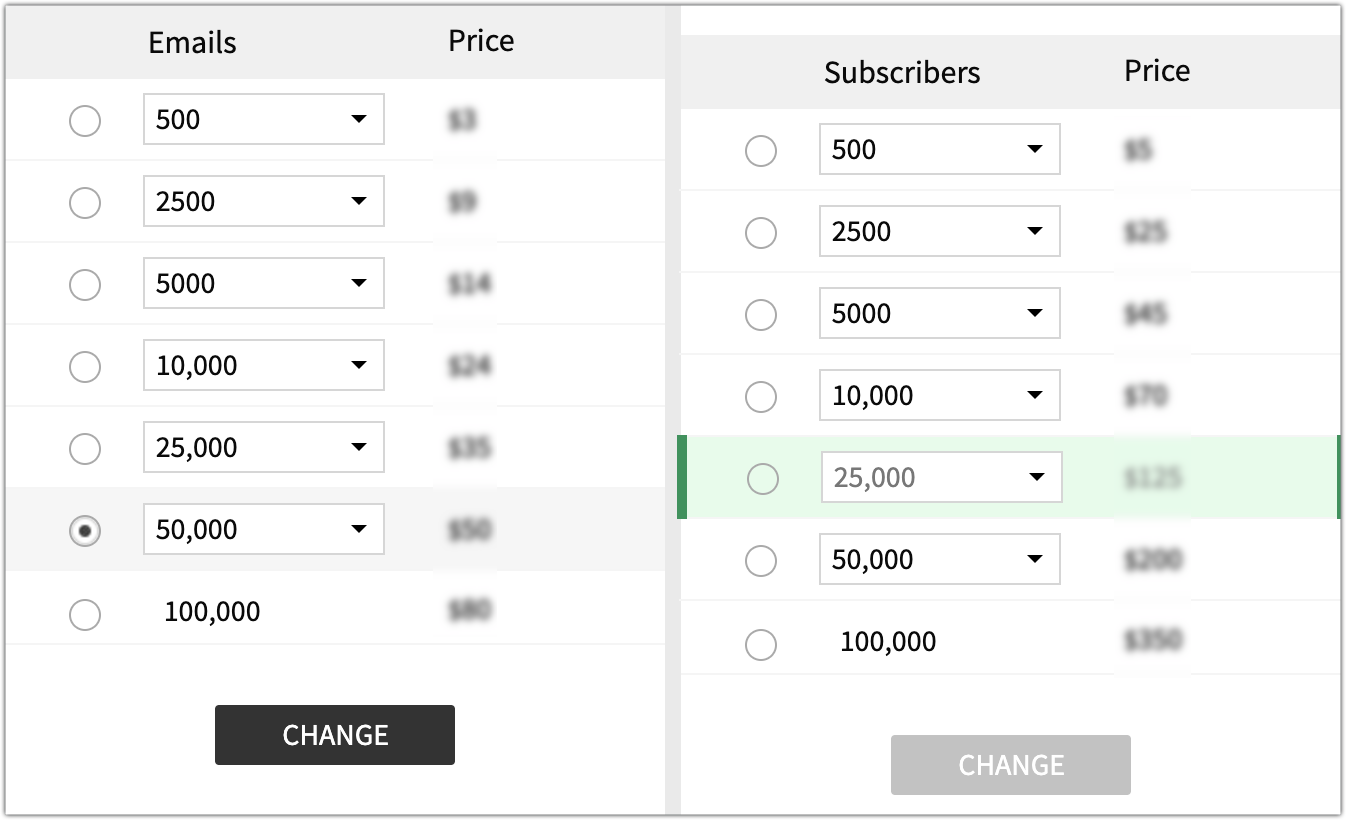Screen dimensions: 1346x820
Task: Select the 500 Emails radio button
Action: 85,121
